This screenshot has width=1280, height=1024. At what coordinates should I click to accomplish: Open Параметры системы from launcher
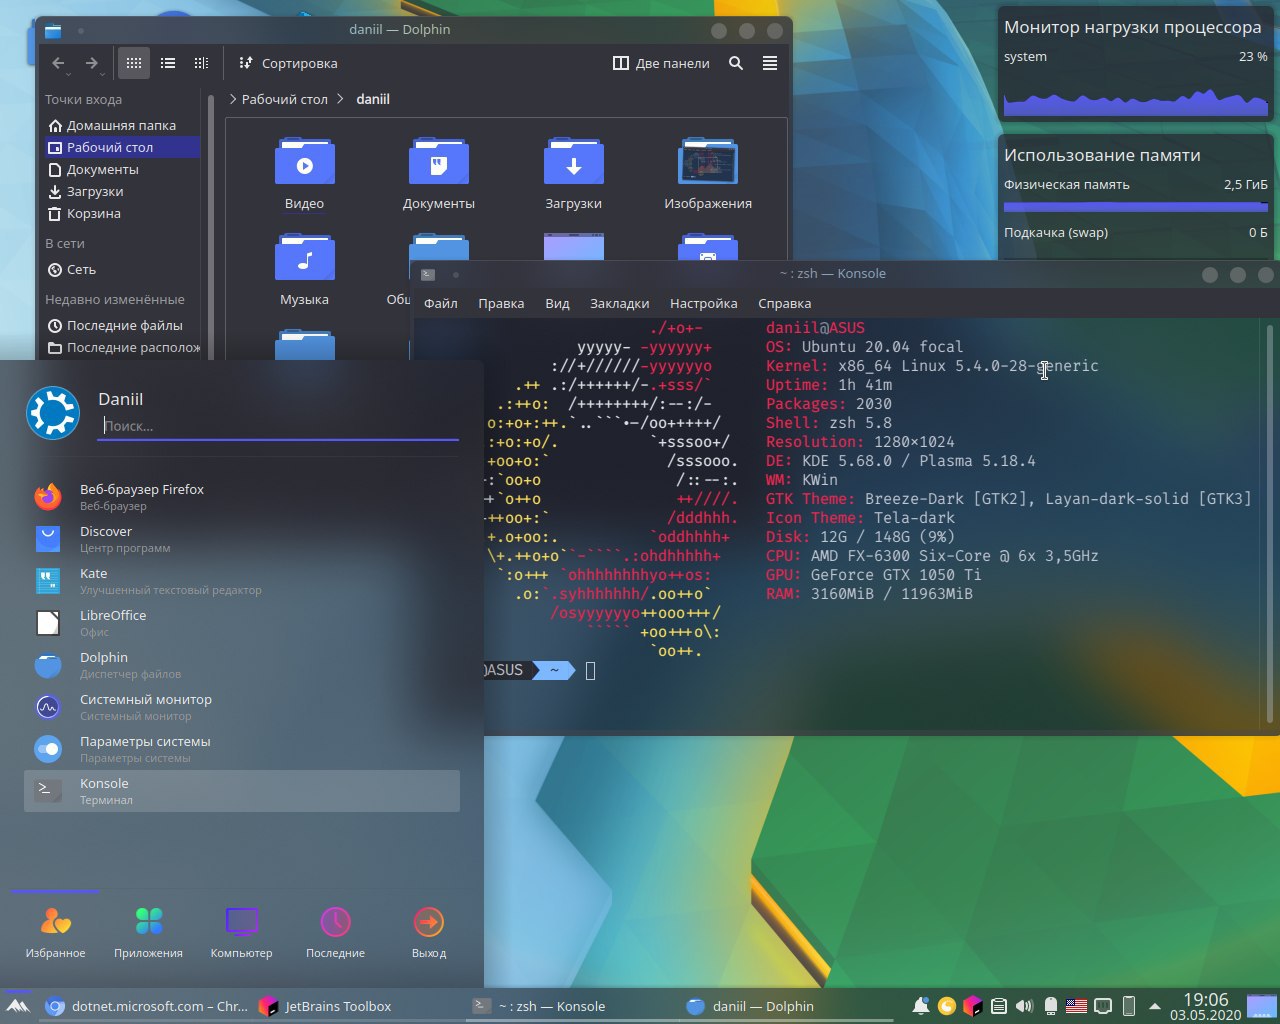[242, 749]
